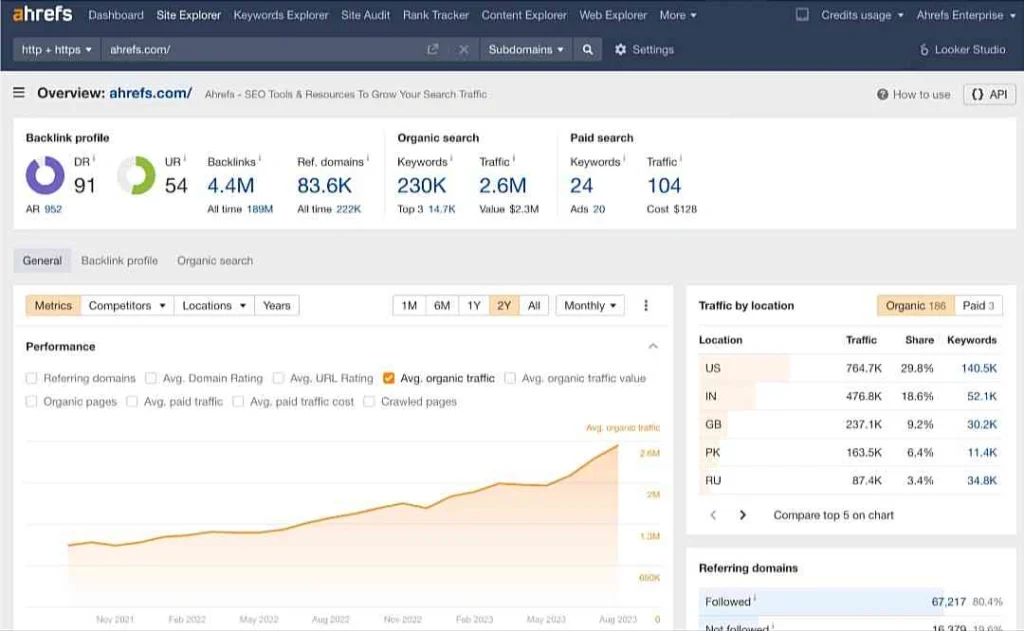Toggle the hamburger sidebar menu
Image resolution: width=1024 pixels, height=631 pixels.
[x=19, y=93]
